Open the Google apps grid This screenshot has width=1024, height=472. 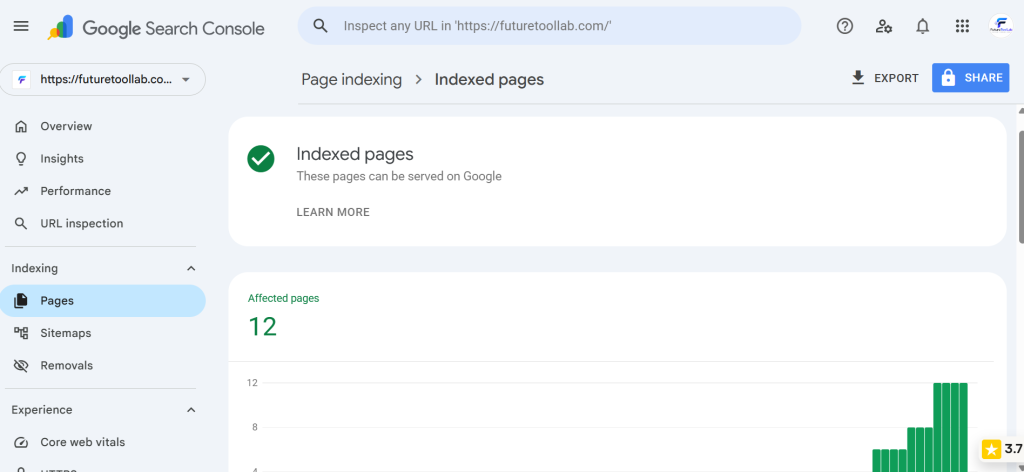[x=961, y=26]
